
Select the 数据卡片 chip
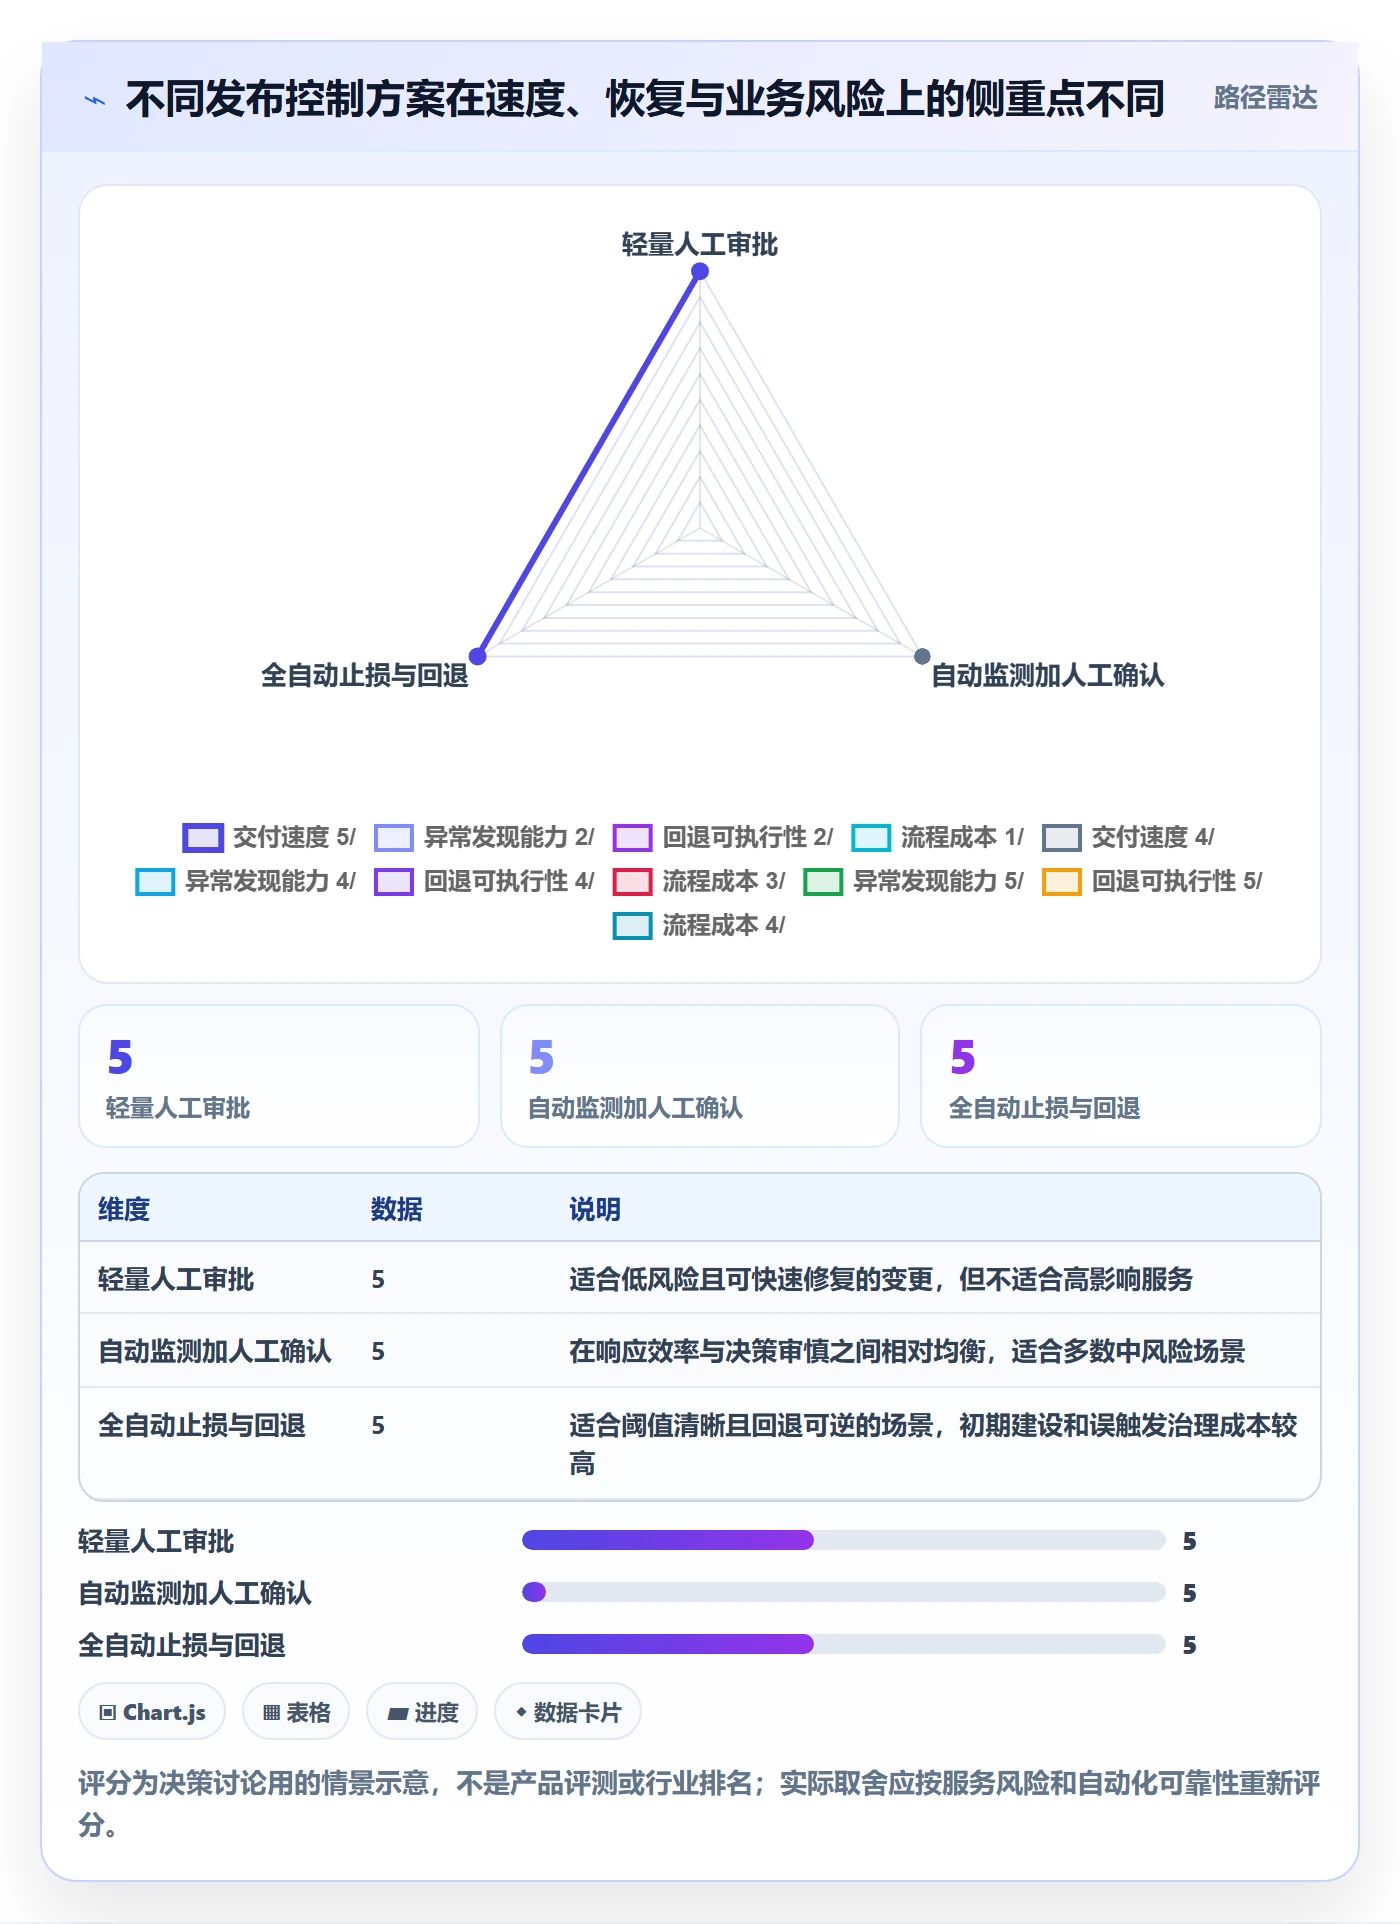coord(568,1712)
